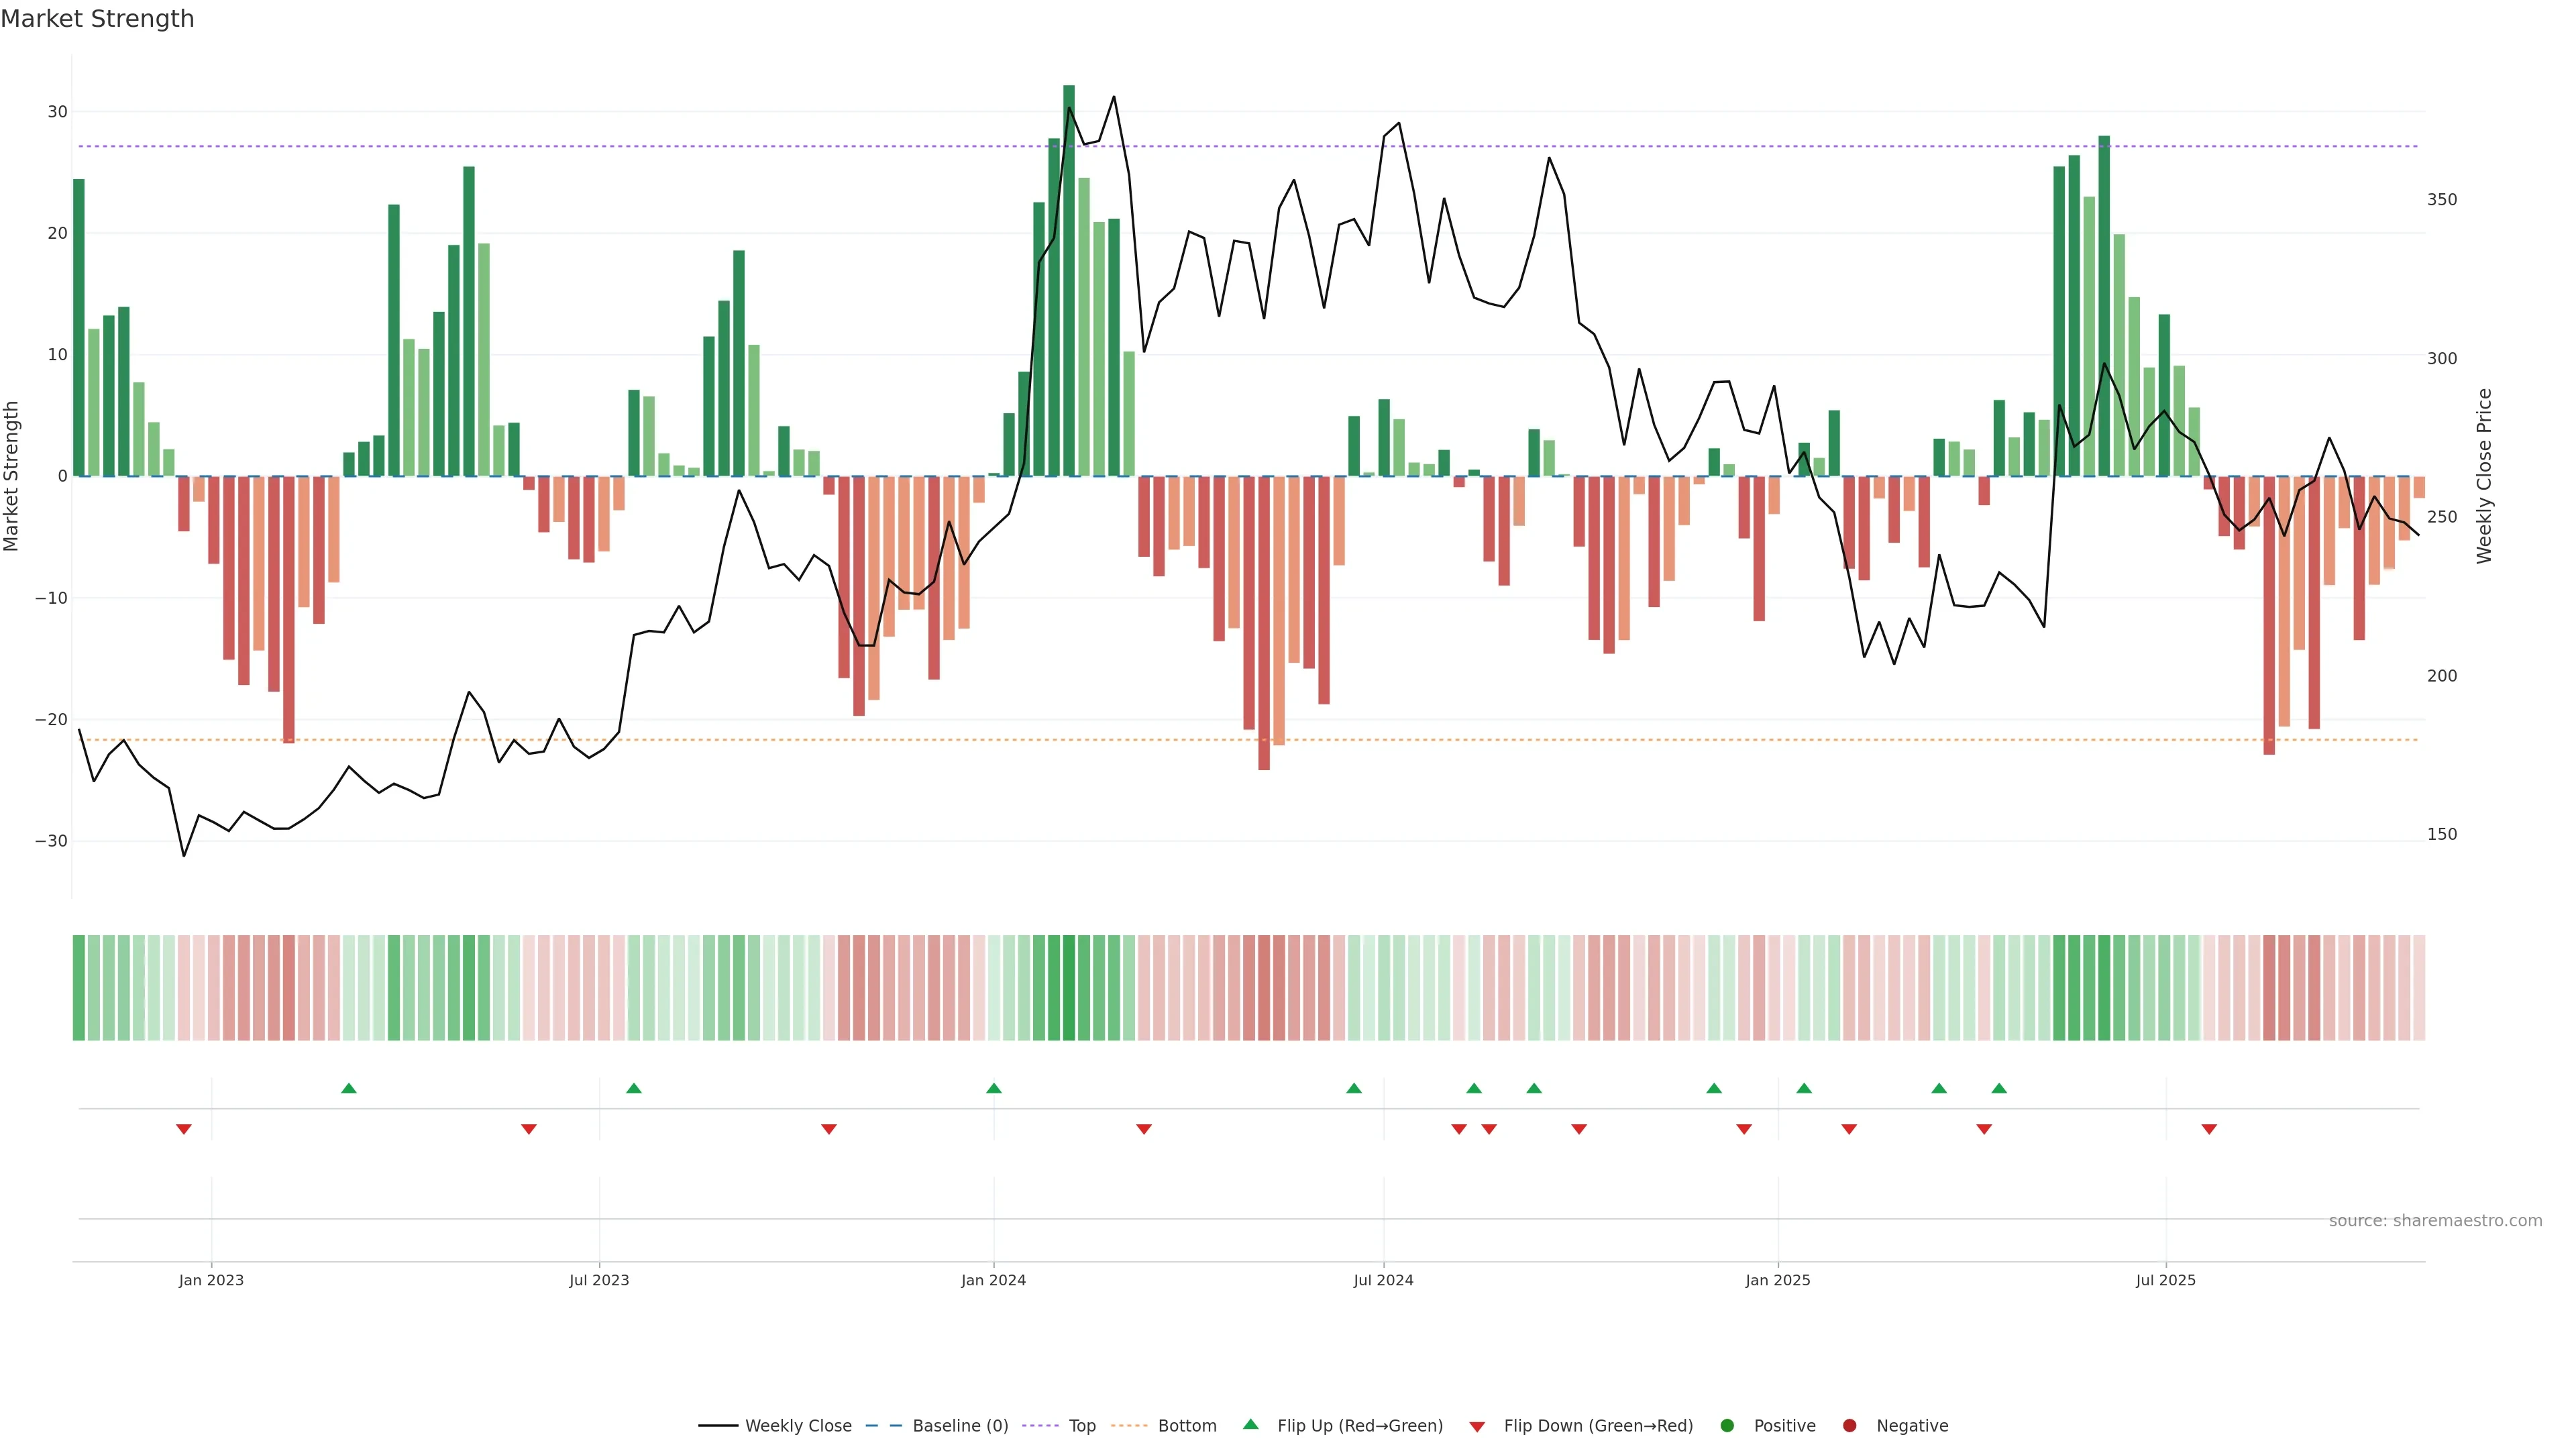Screen dimensions: 2576x1449
Task: Click Flip Up green triangle legend icon
Action: click(1250, 1424)
